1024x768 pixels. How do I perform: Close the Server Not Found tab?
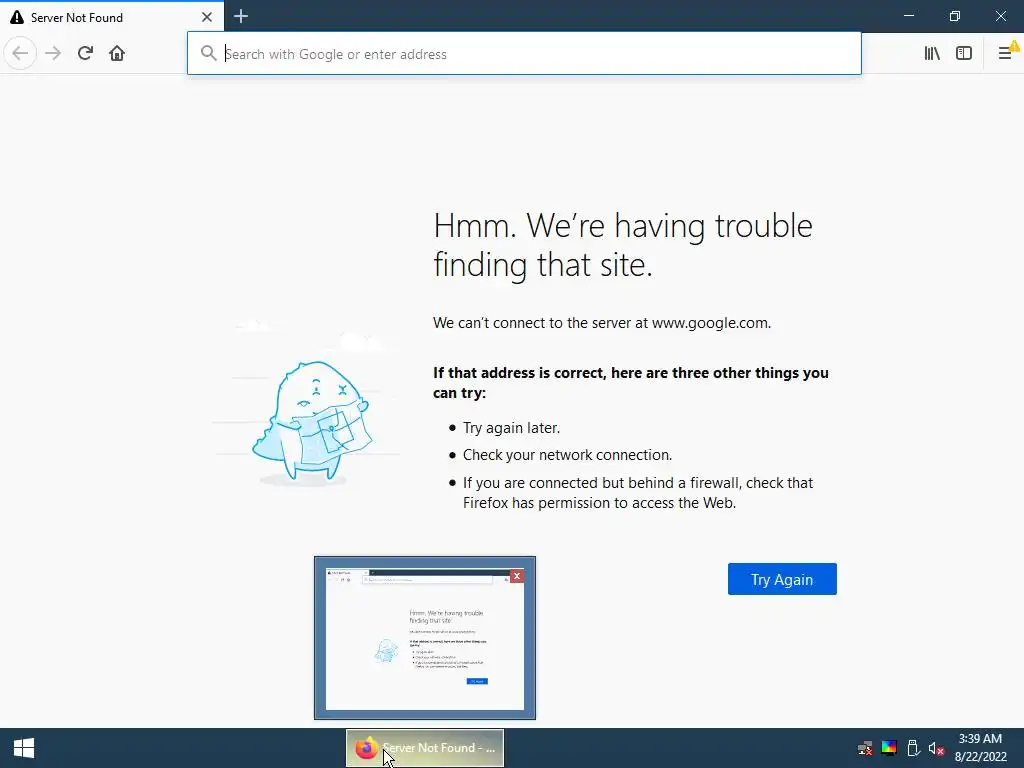click(207, 17)
